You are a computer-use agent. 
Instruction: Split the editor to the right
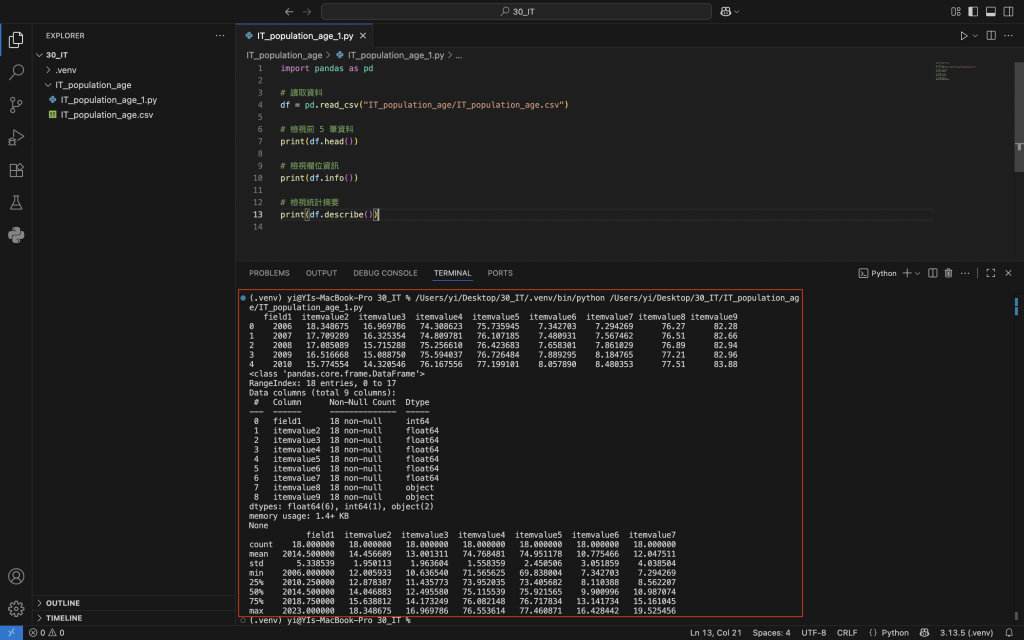[x=991, y=36]
